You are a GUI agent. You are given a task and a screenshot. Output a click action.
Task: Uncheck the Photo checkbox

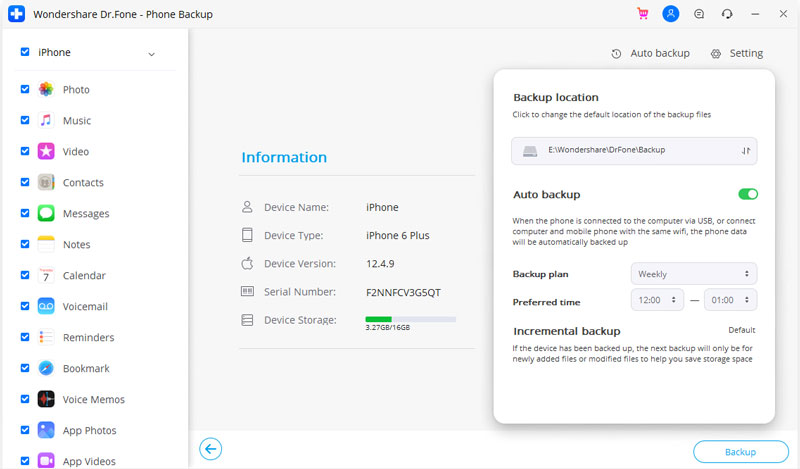tap(24, 89)
